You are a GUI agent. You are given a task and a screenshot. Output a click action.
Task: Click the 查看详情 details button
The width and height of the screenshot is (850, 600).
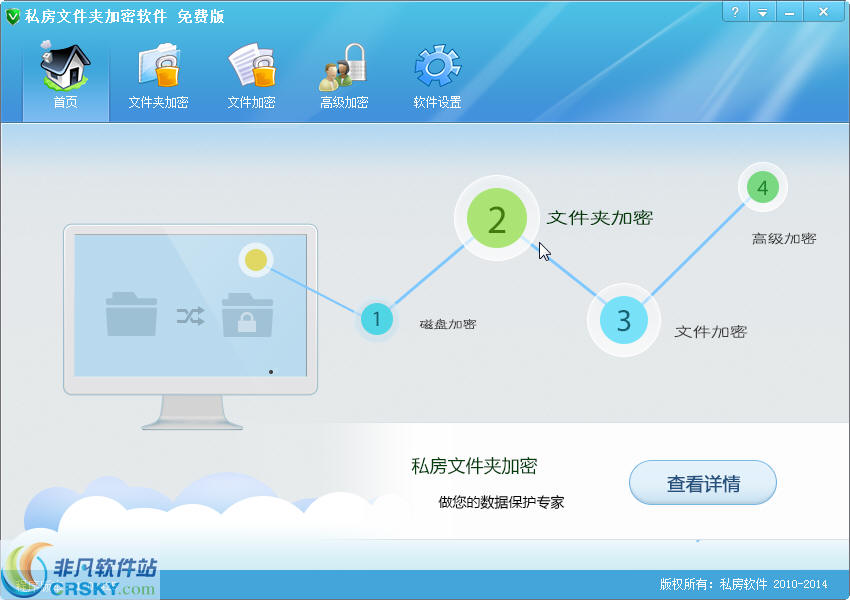click(x=702, y=482)
